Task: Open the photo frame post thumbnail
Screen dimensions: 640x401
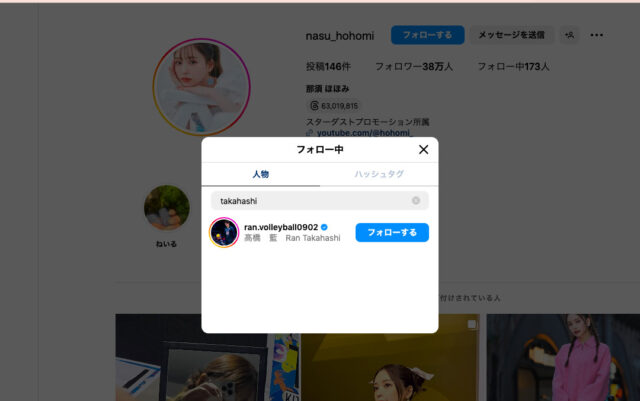Action: (207, 367)
